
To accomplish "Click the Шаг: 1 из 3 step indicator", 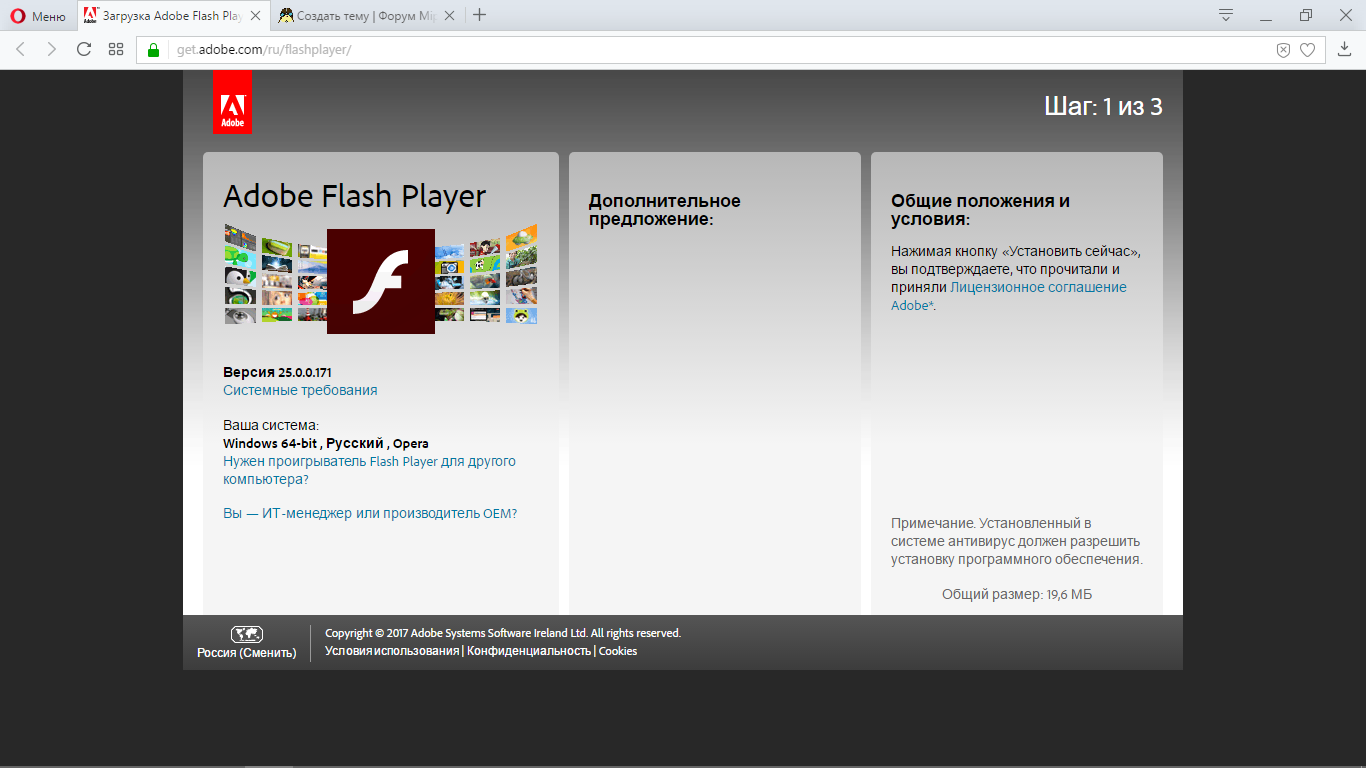I will [x=1103, y=106].
